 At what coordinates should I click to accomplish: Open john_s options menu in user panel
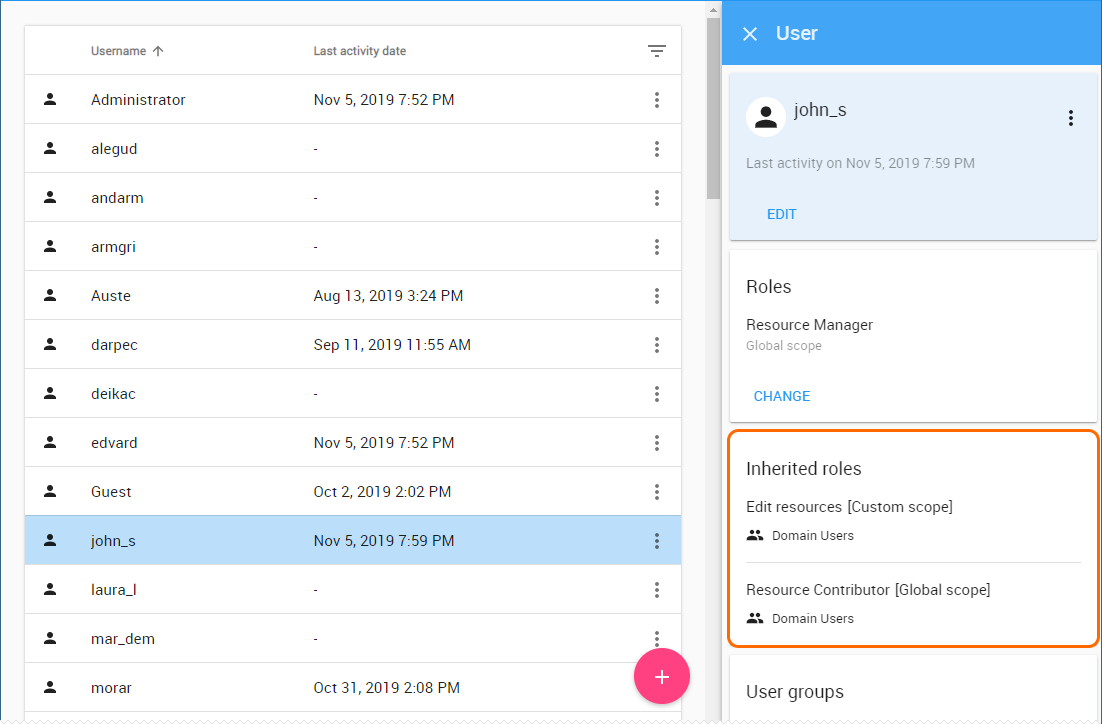[1070, 118]
